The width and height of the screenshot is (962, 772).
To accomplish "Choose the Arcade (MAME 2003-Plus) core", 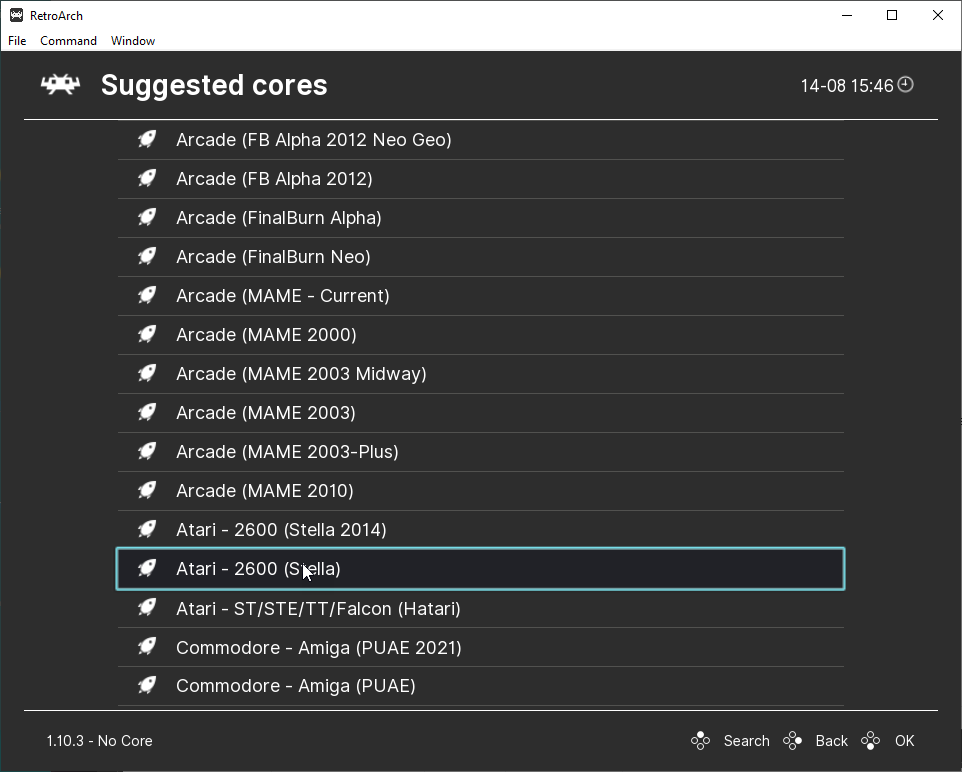I will (287, 452).
